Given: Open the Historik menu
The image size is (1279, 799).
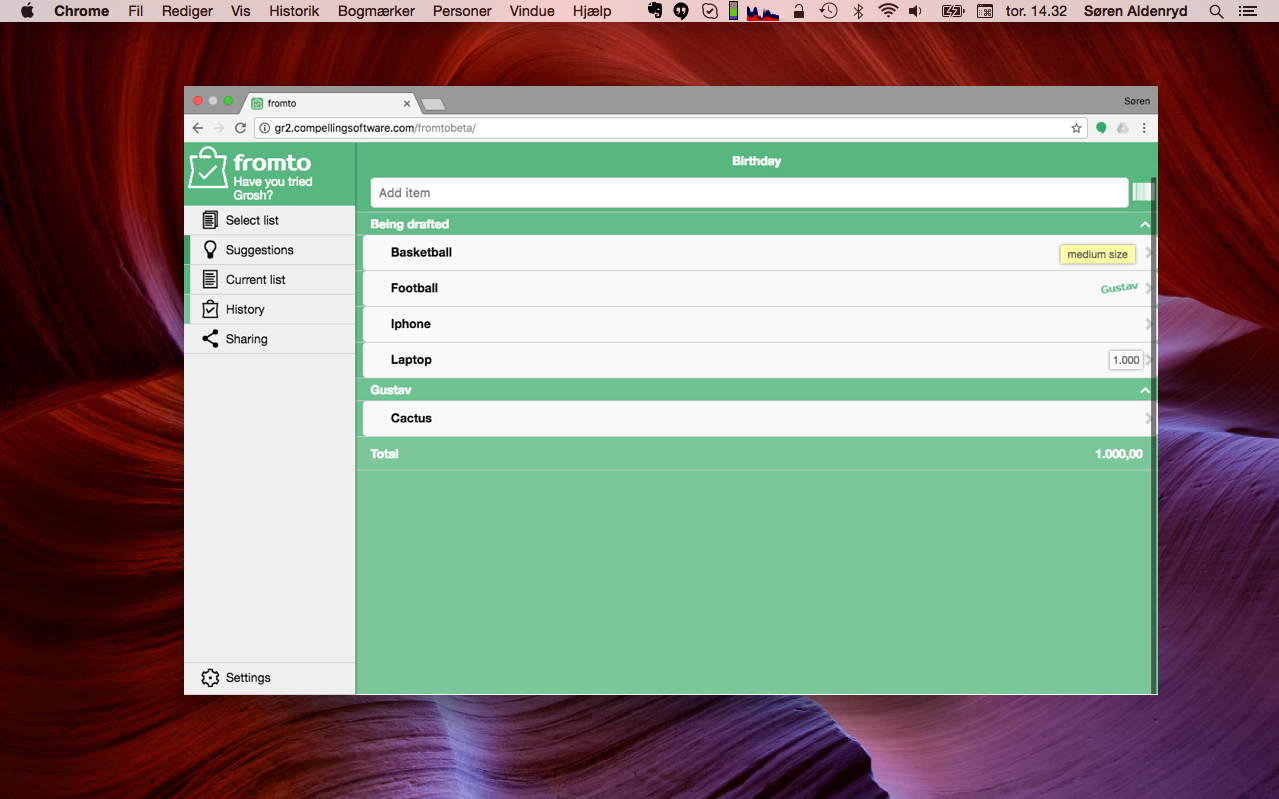Looking at the screenshot, I should [294, 11].
